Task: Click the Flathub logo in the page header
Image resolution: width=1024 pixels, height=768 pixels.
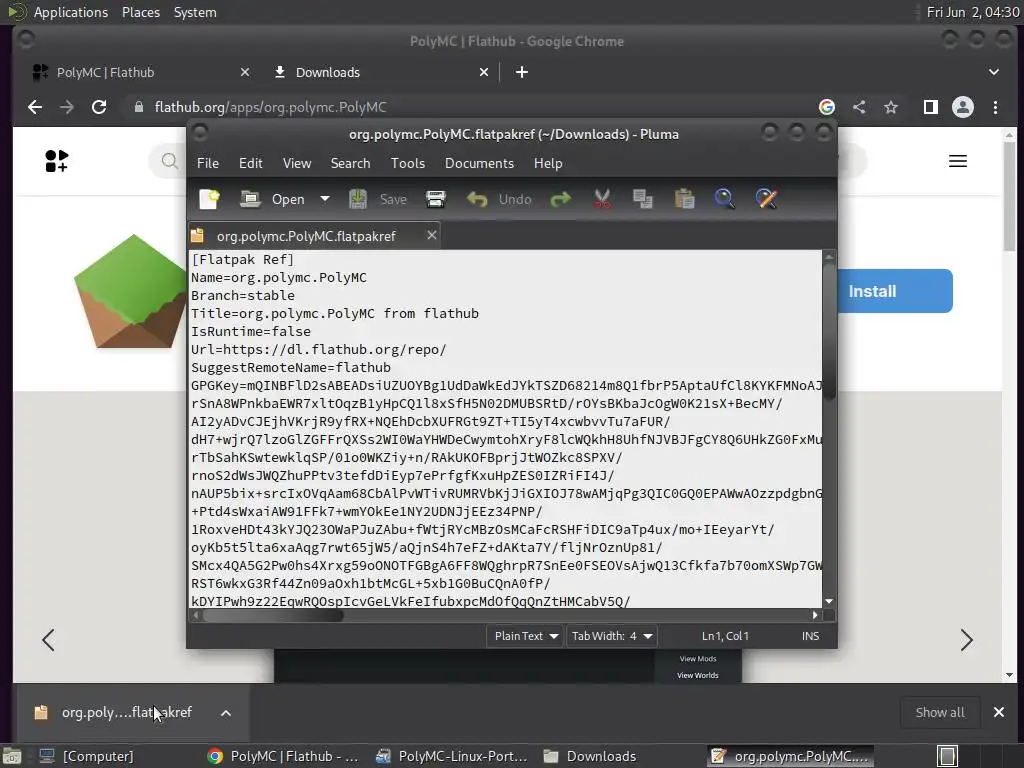Action: (57, 161)
